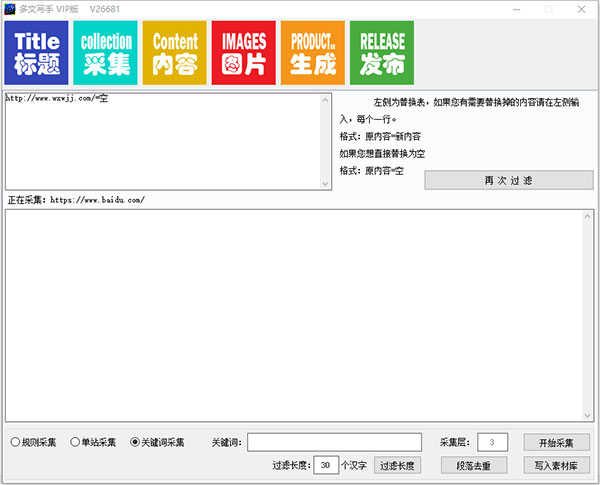Click the down arrow of replacement list scrollbar
Screen dimensions: 600x485
pos(325,183)
